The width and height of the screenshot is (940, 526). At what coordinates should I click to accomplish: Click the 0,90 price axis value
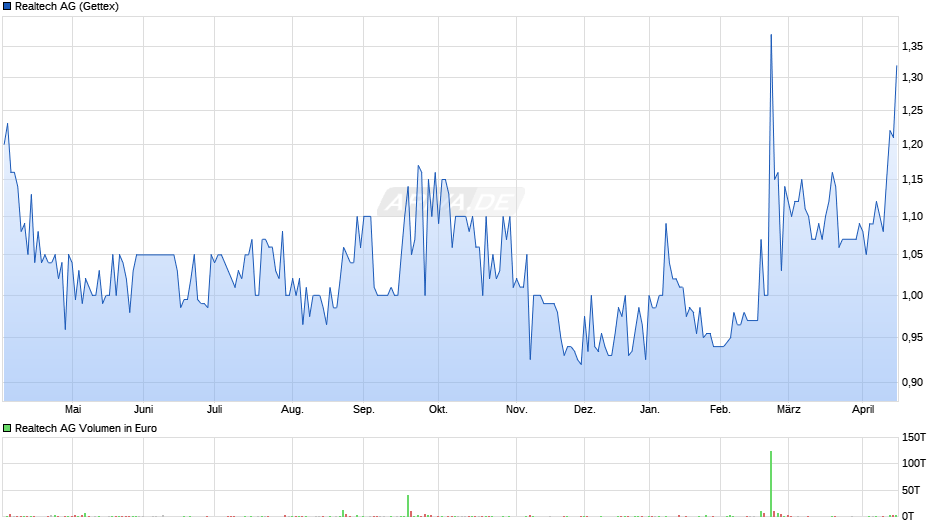912,382
